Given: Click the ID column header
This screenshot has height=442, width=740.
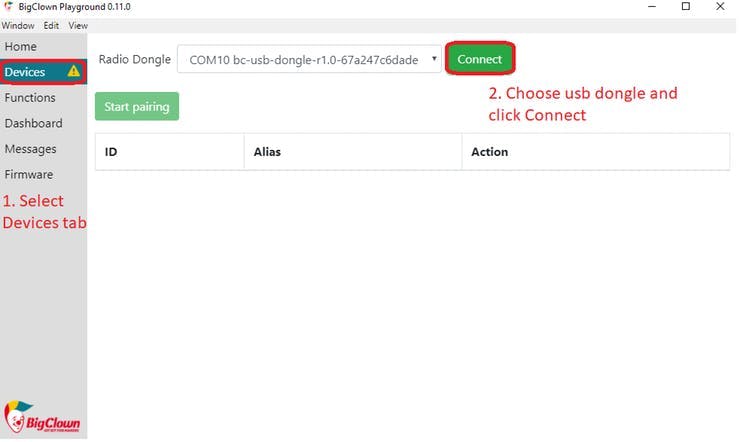Looking at the screenshot, I should [x=112, y=152].
